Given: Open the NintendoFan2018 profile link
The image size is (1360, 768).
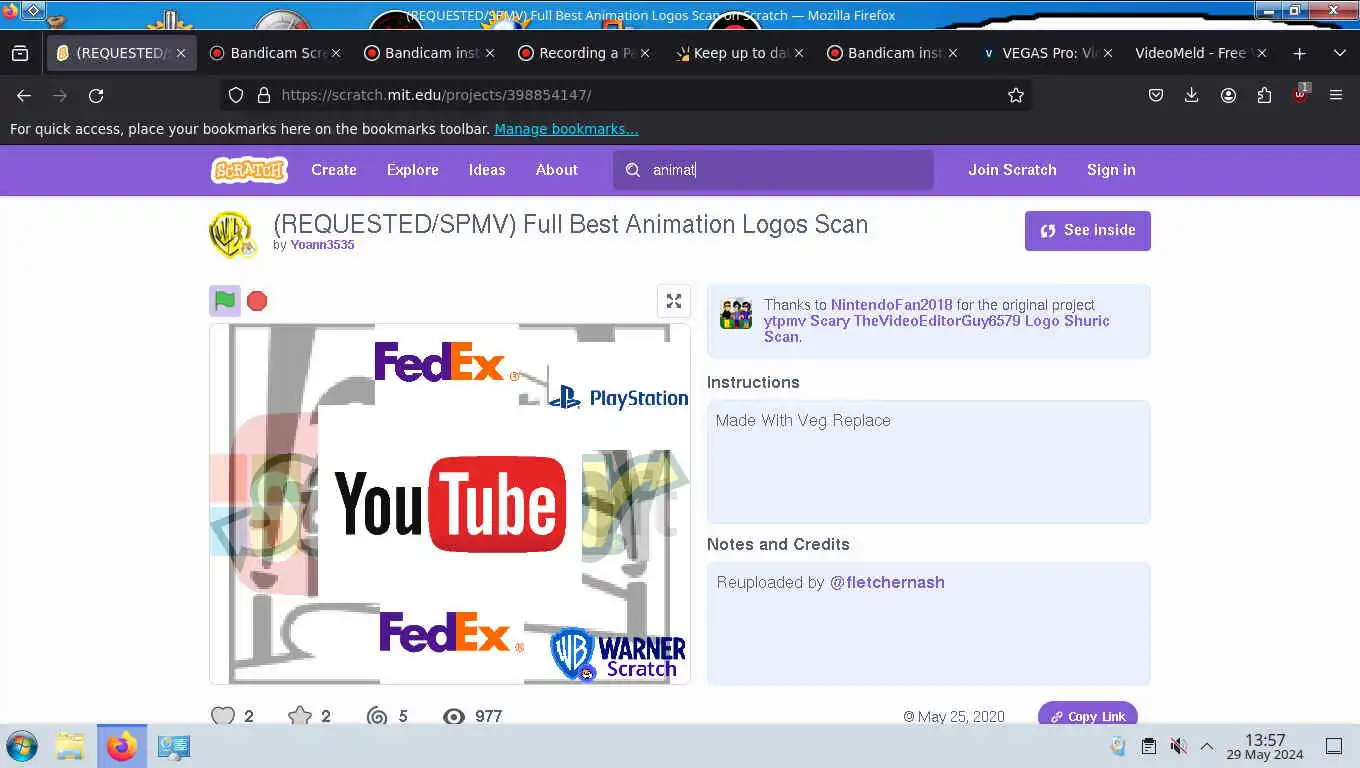Looking at the screenshot, I should click(892, 305).
